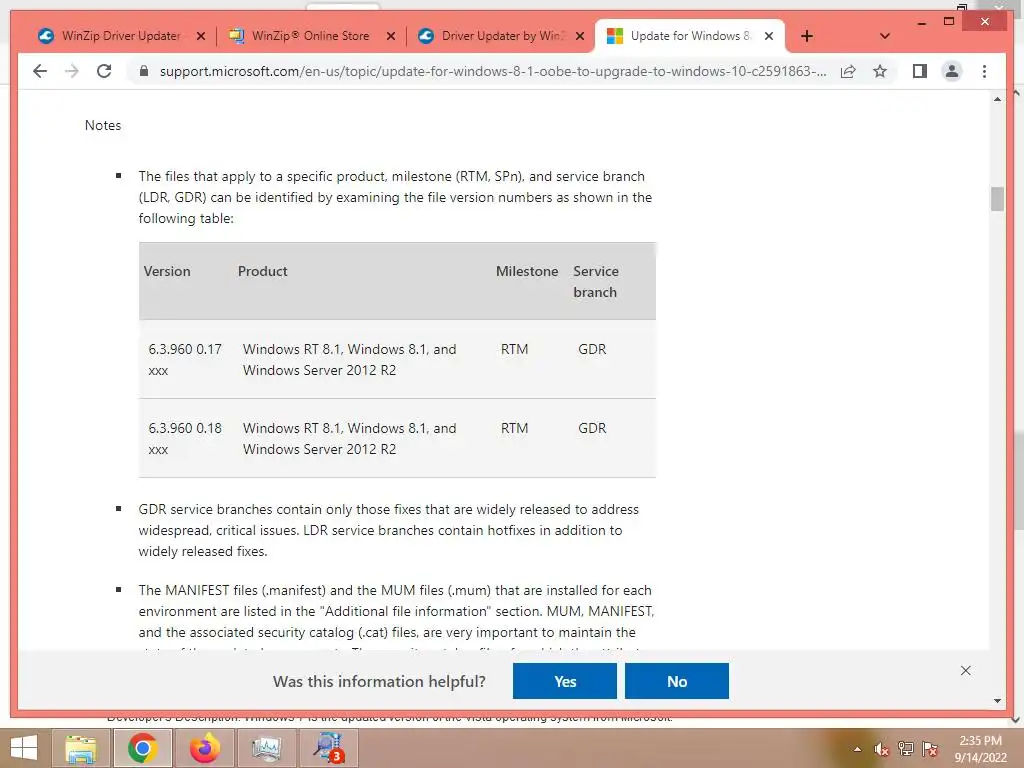
Task: Answer Yes to helpful survey
Action: pos(565,681)
